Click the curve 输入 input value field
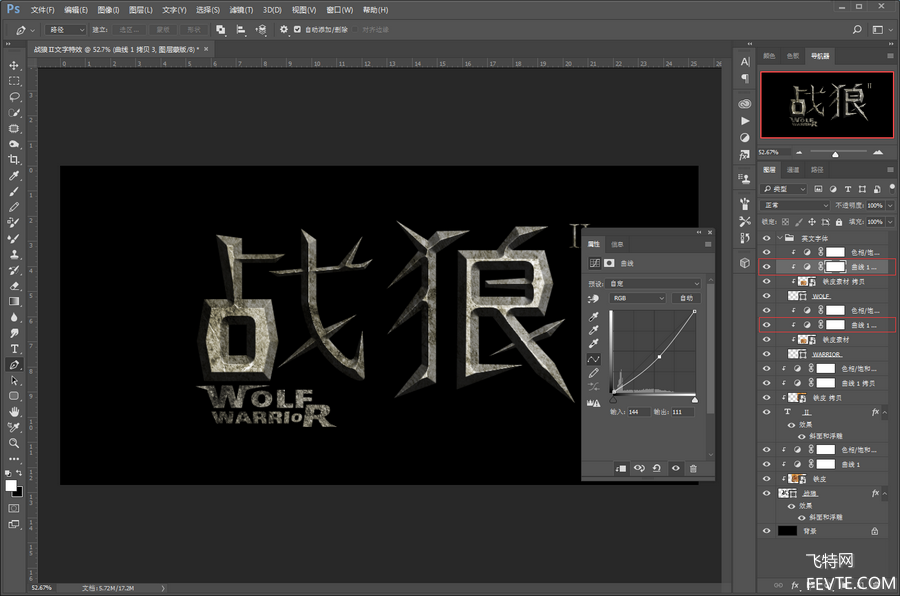Screen dimensions: 900x596 coord(639,412)
